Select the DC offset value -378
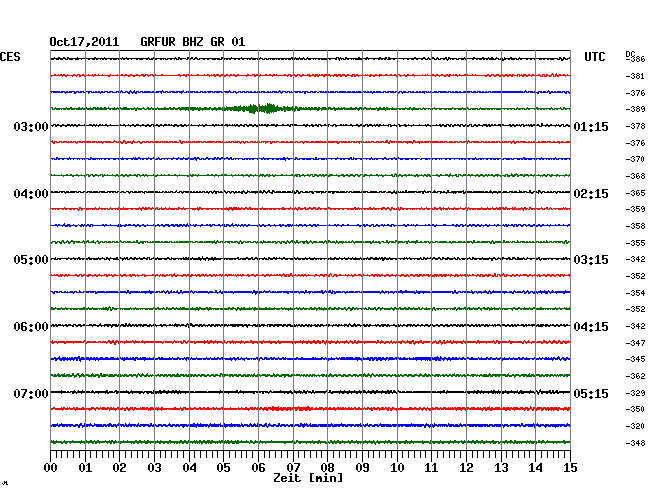Image resolution: width=650 pixels, height=494 pixels. (635, 126)
